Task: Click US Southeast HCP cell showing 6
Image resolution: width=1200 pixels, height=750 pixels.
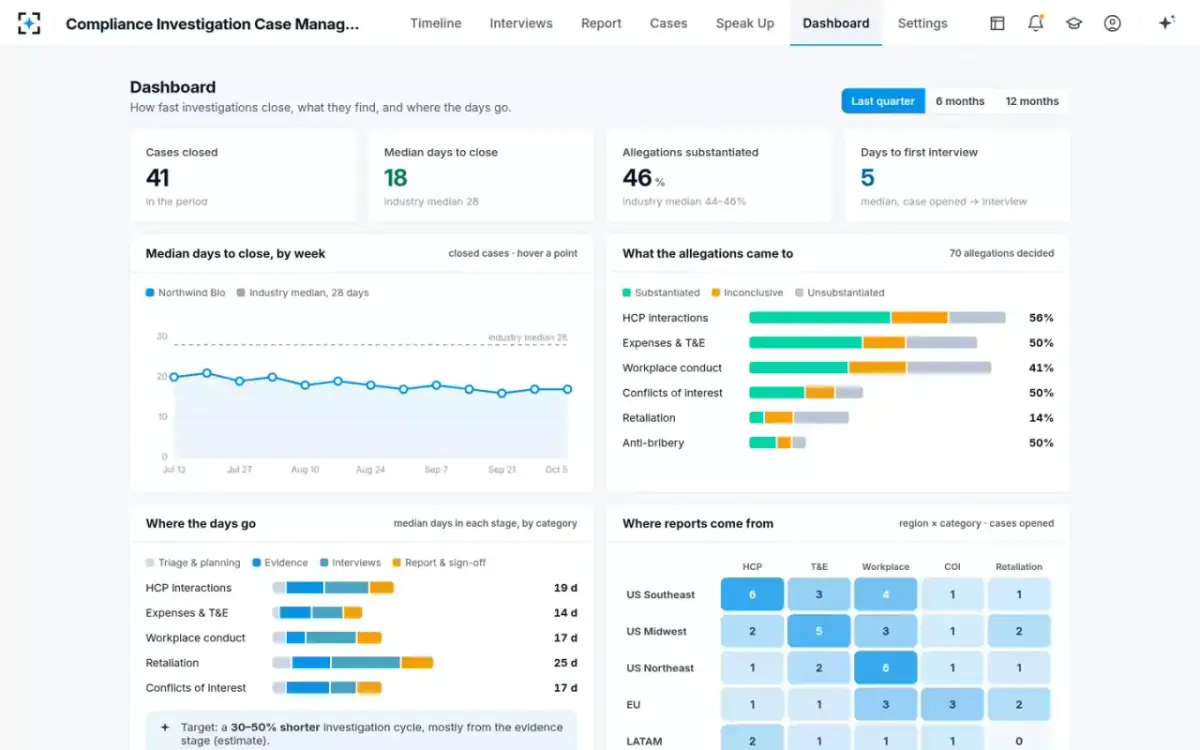Action: (752, 595)
